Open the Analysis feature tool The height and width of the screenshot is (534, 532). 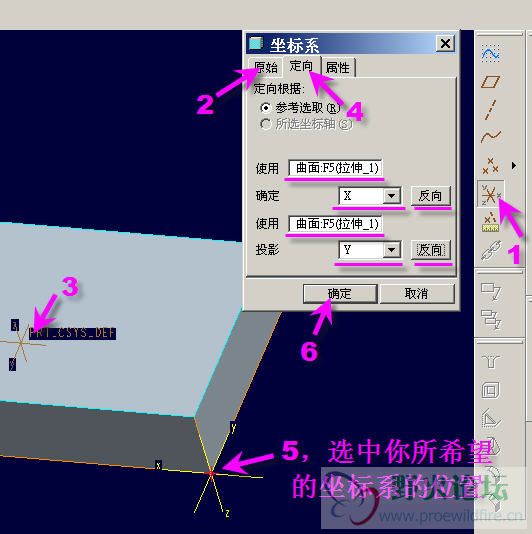point(490,222)
